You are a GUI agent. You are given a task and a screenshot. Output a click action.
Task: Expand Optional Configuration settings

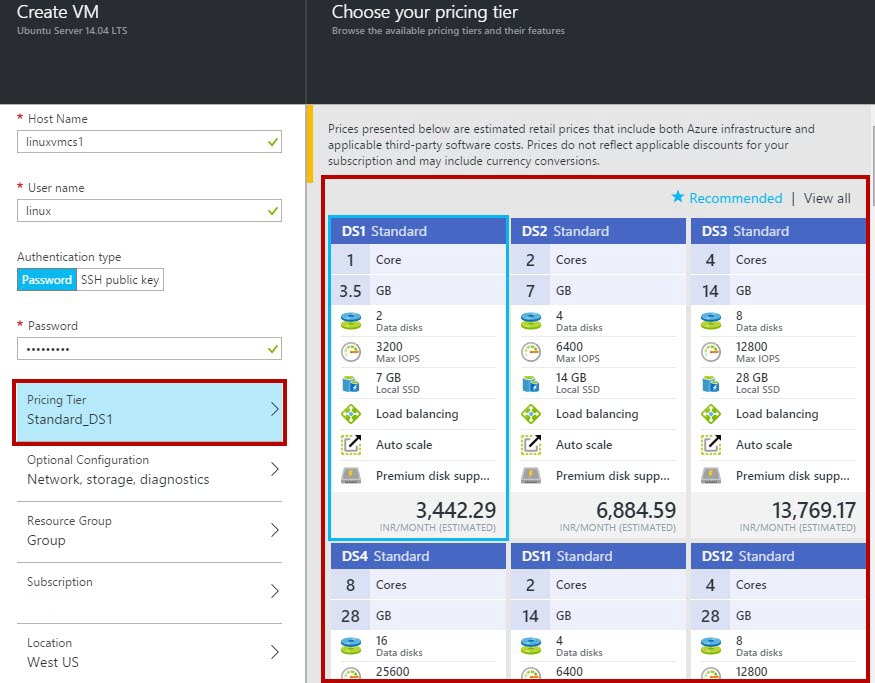150,470
